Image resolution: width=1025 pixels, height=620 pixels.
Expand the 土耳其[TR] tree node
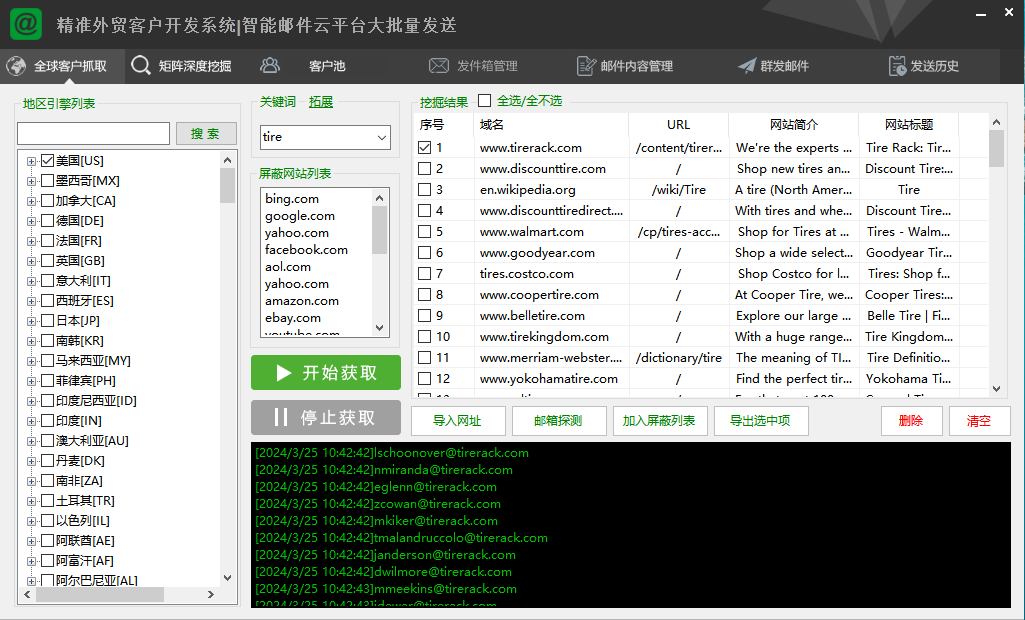[31, 502]
